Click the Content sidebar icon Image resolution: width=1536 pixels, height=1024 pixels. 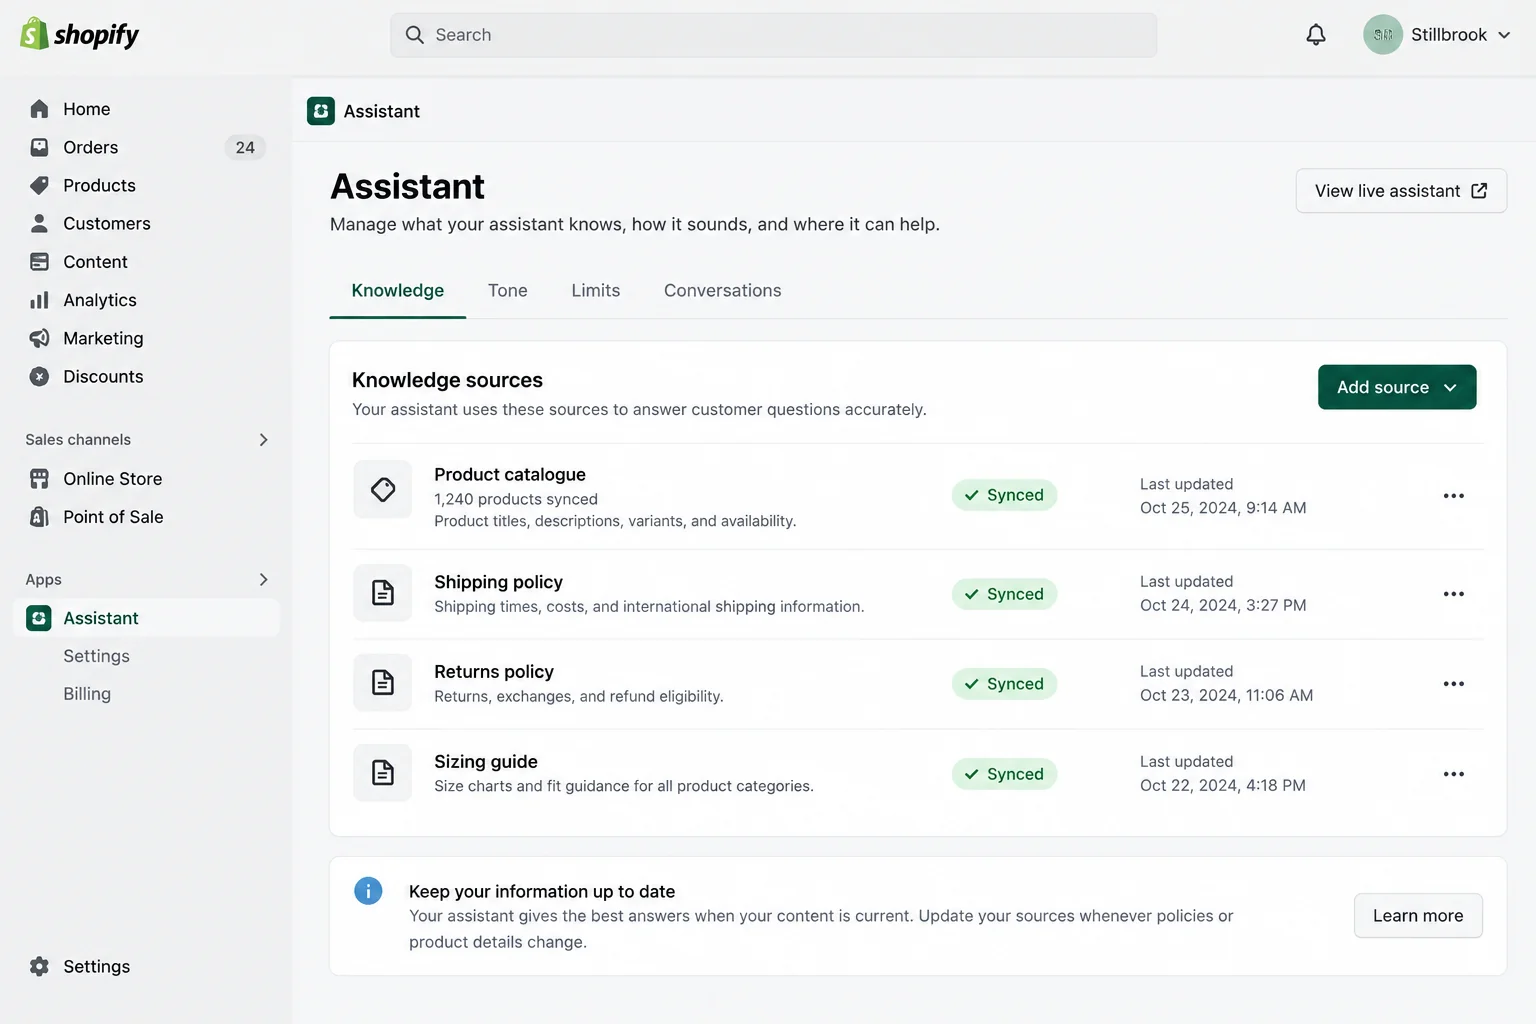point(39,262)
